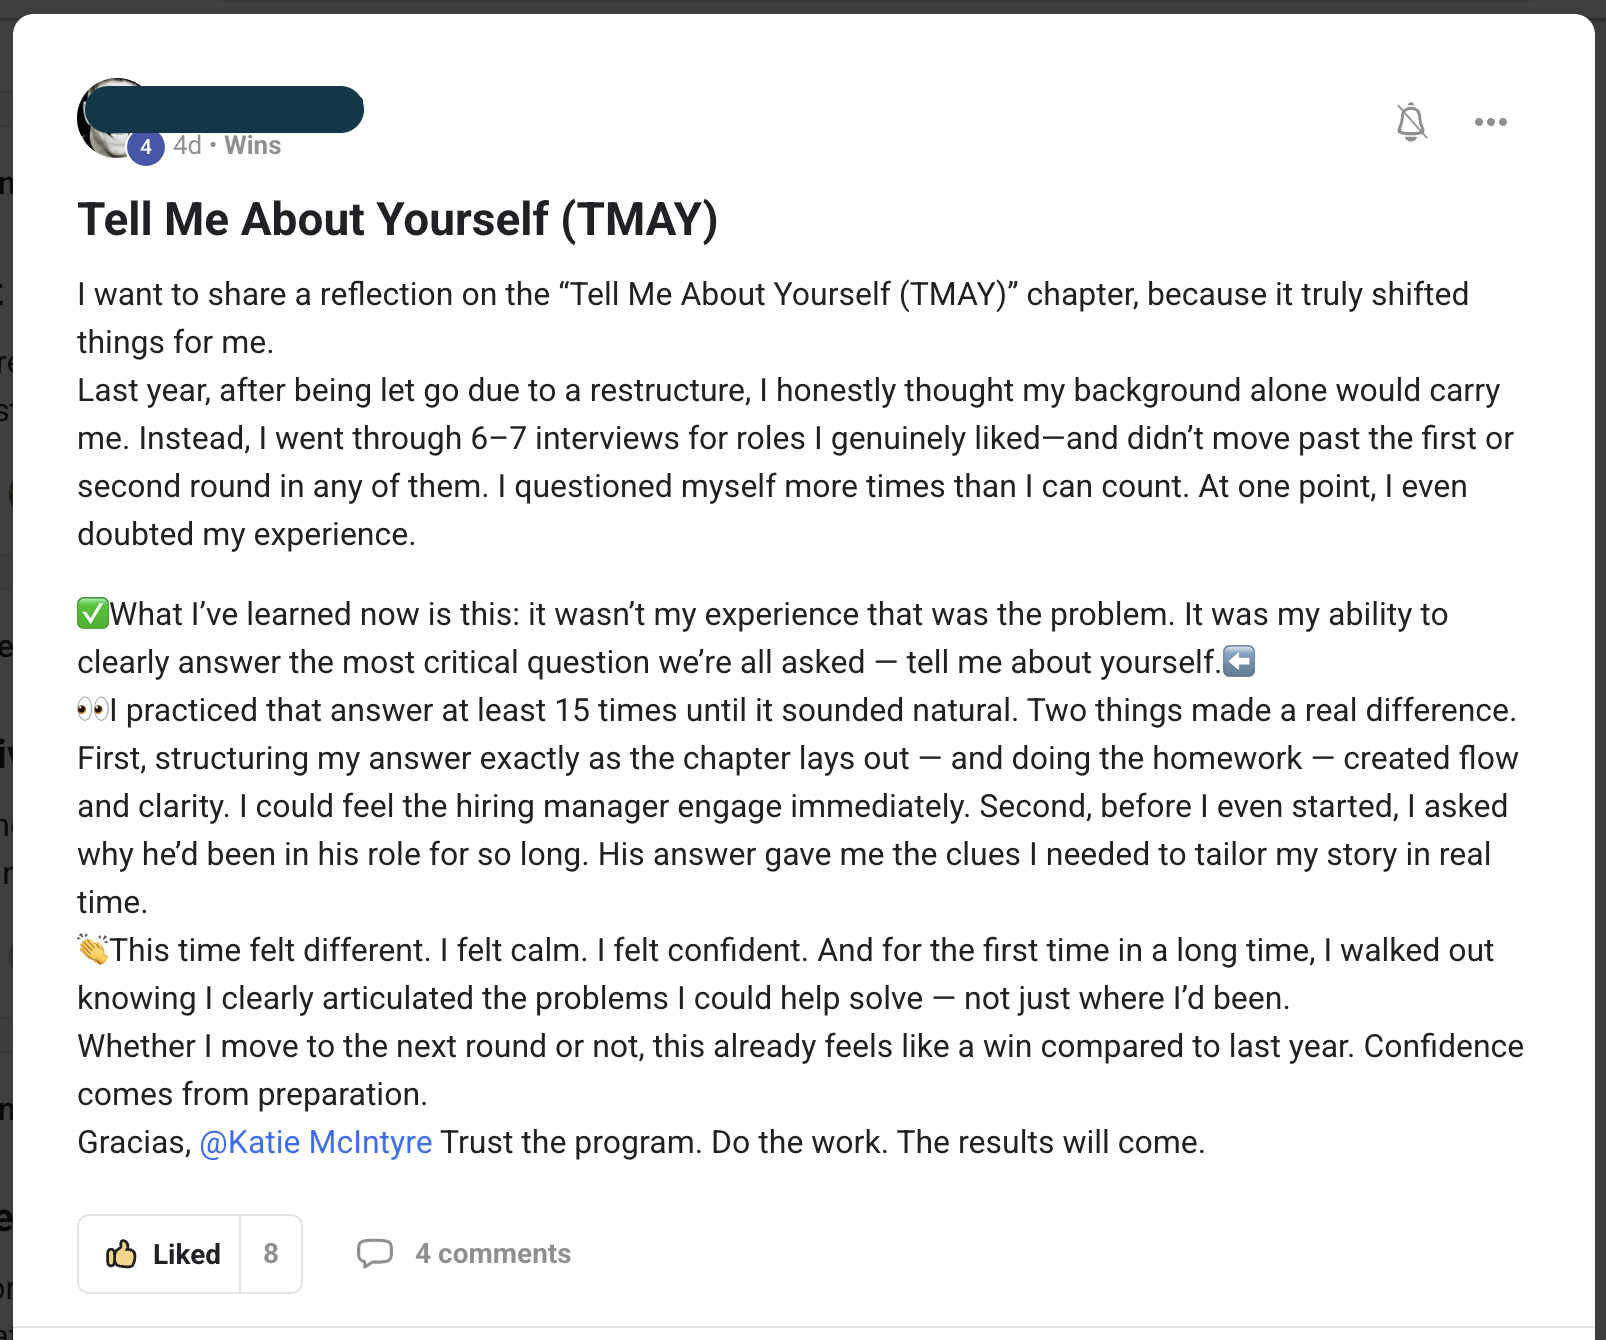Toggle the post notification bell
The image size is (1606, 1340).
point(1411,122)
